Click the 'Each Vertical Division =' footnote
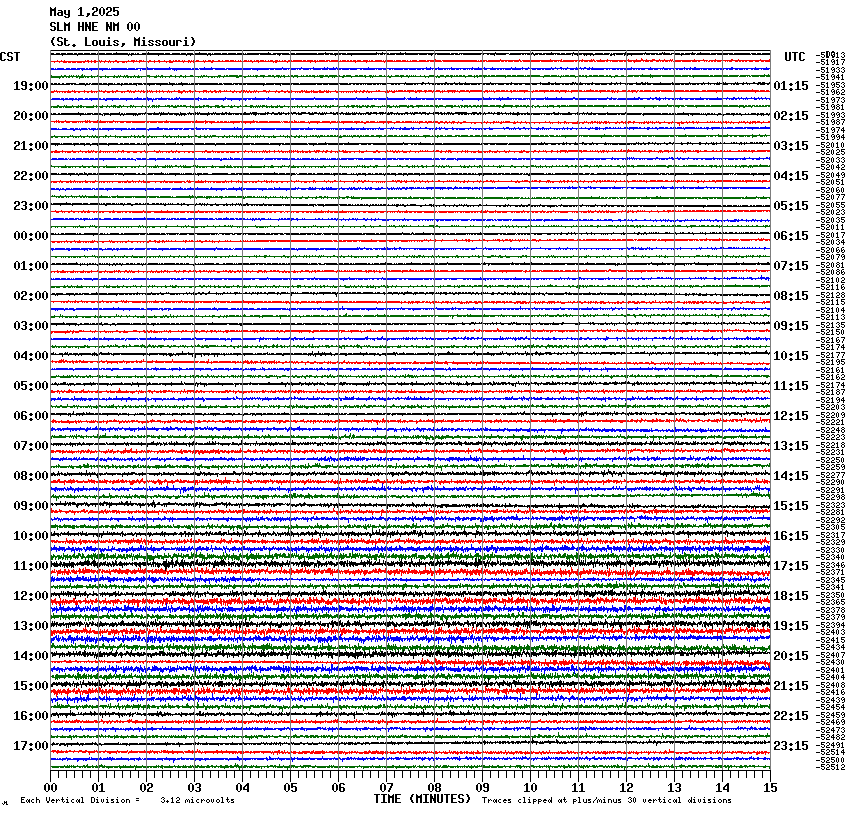850x814 pixels. (80, 800)
